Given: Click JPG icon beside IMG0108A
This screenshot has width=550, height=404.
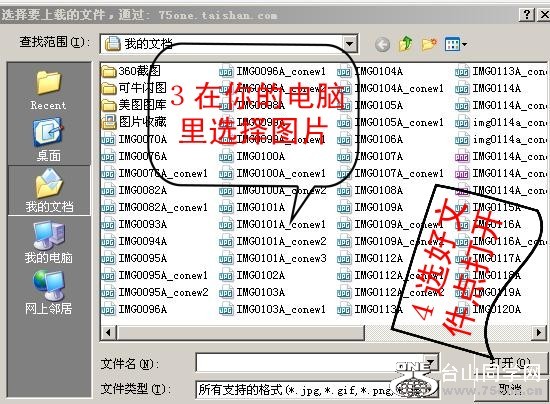Looking at the screenshot, I should point(343,190).
